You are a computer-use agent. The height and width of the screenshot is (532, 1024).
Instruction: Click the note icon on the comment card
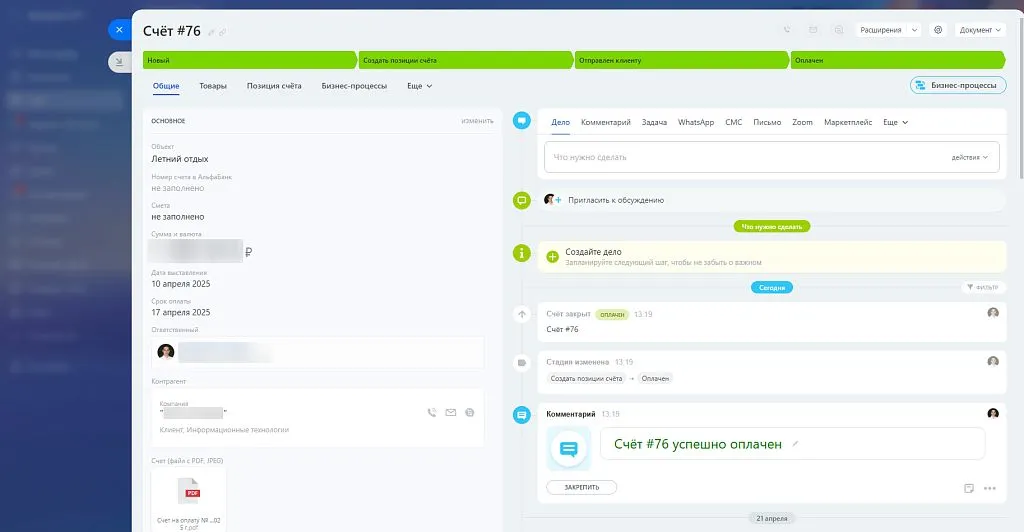[x=969, y=488]
